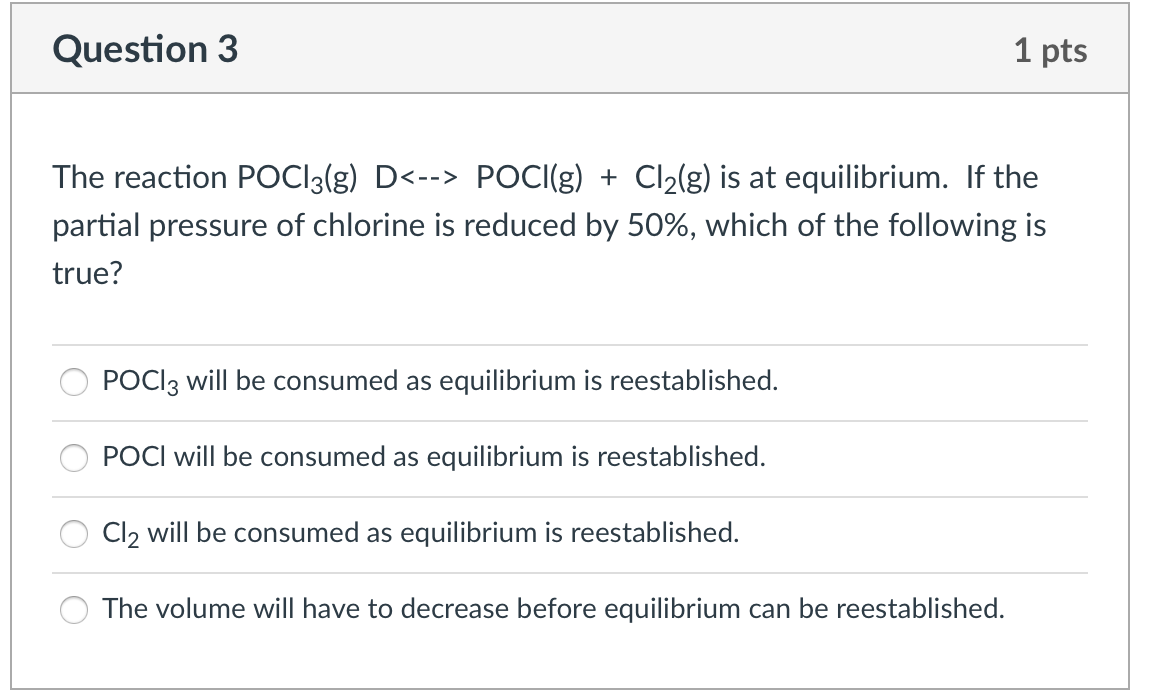
Task: Choose answer 'POCl3 will be consumed as equilibrium is reestablished'
Action: 438,381
